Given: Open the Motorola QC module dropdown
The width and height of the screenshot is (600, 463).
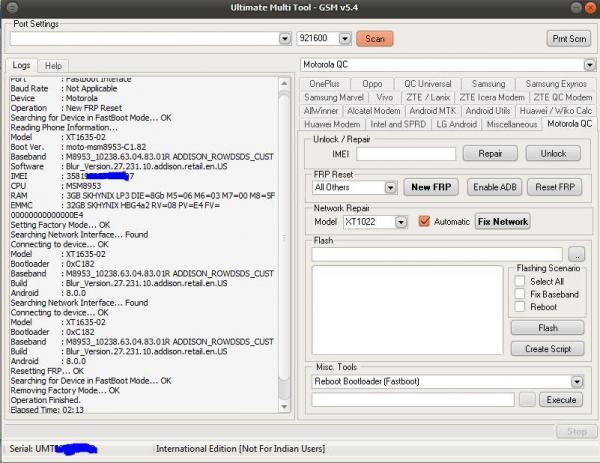Looking at the screenshot, I should click(x=590, y=65).
